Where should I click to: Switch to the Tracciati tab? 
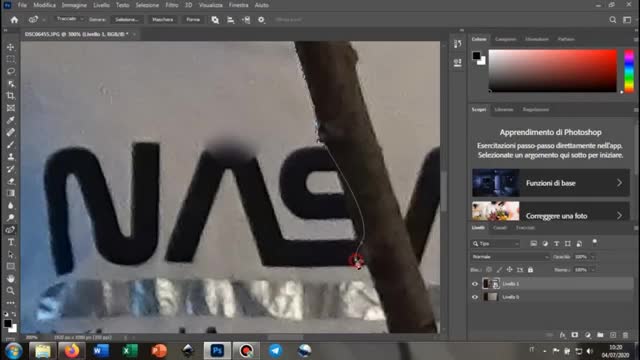pos(525,228)
